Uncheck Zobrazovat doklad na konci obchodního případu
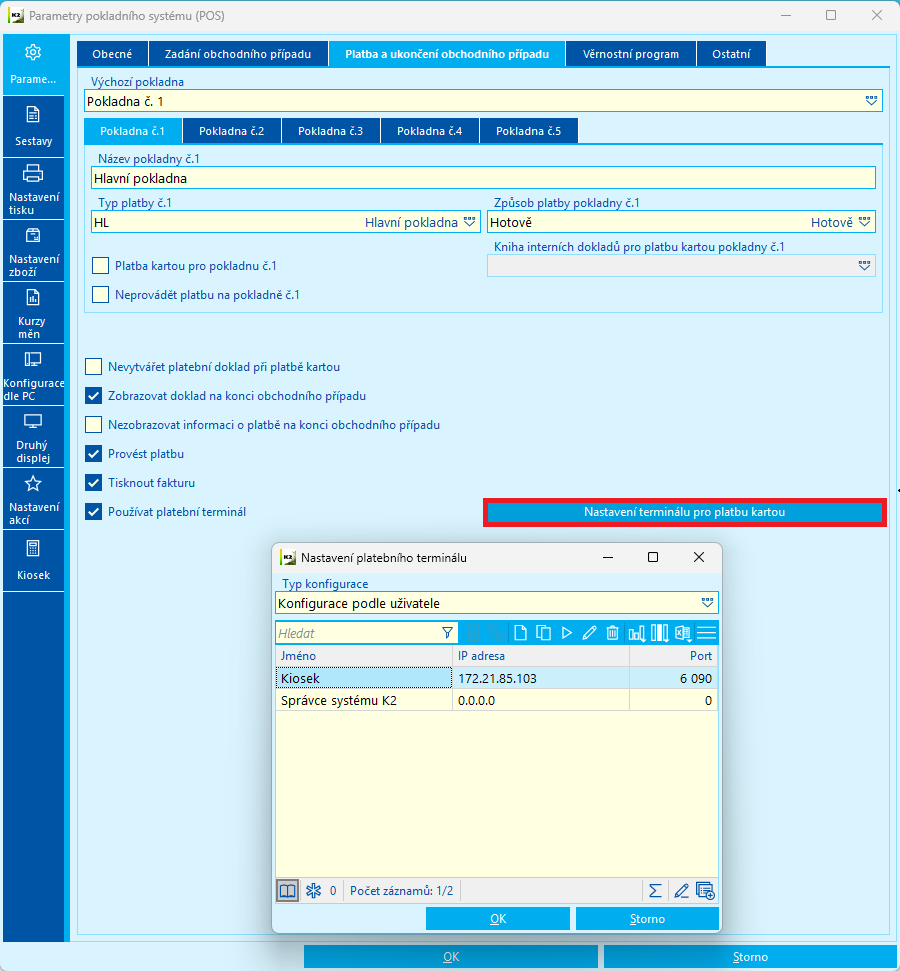Screen dimensions: 900x971 (94, 396)
